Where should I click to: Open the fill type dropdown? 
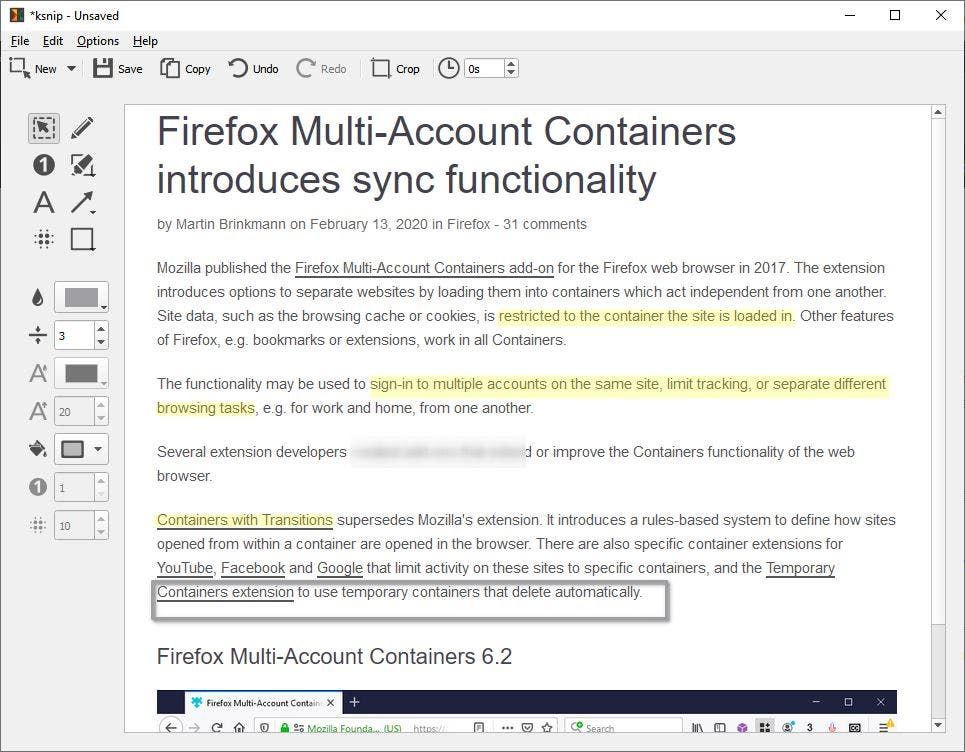(x=81, y=449)
